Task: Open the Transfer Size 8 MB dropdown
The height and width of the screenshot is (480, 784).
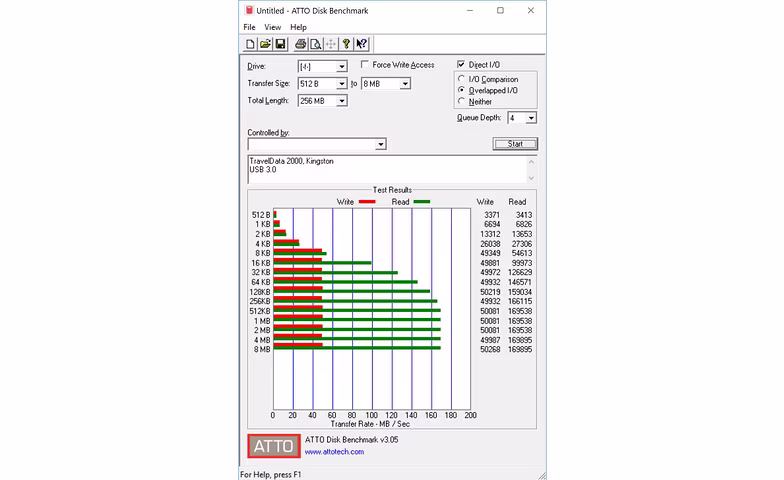Action: [405, 84]
